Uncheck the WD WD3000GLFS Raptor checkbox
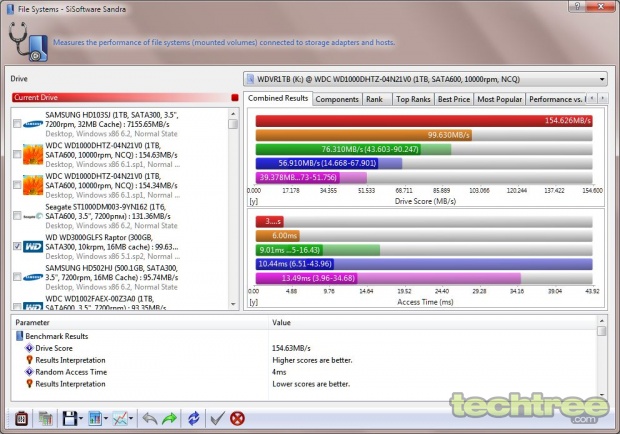The width and height of the screenshot is (620, 434). pos(17,246)
